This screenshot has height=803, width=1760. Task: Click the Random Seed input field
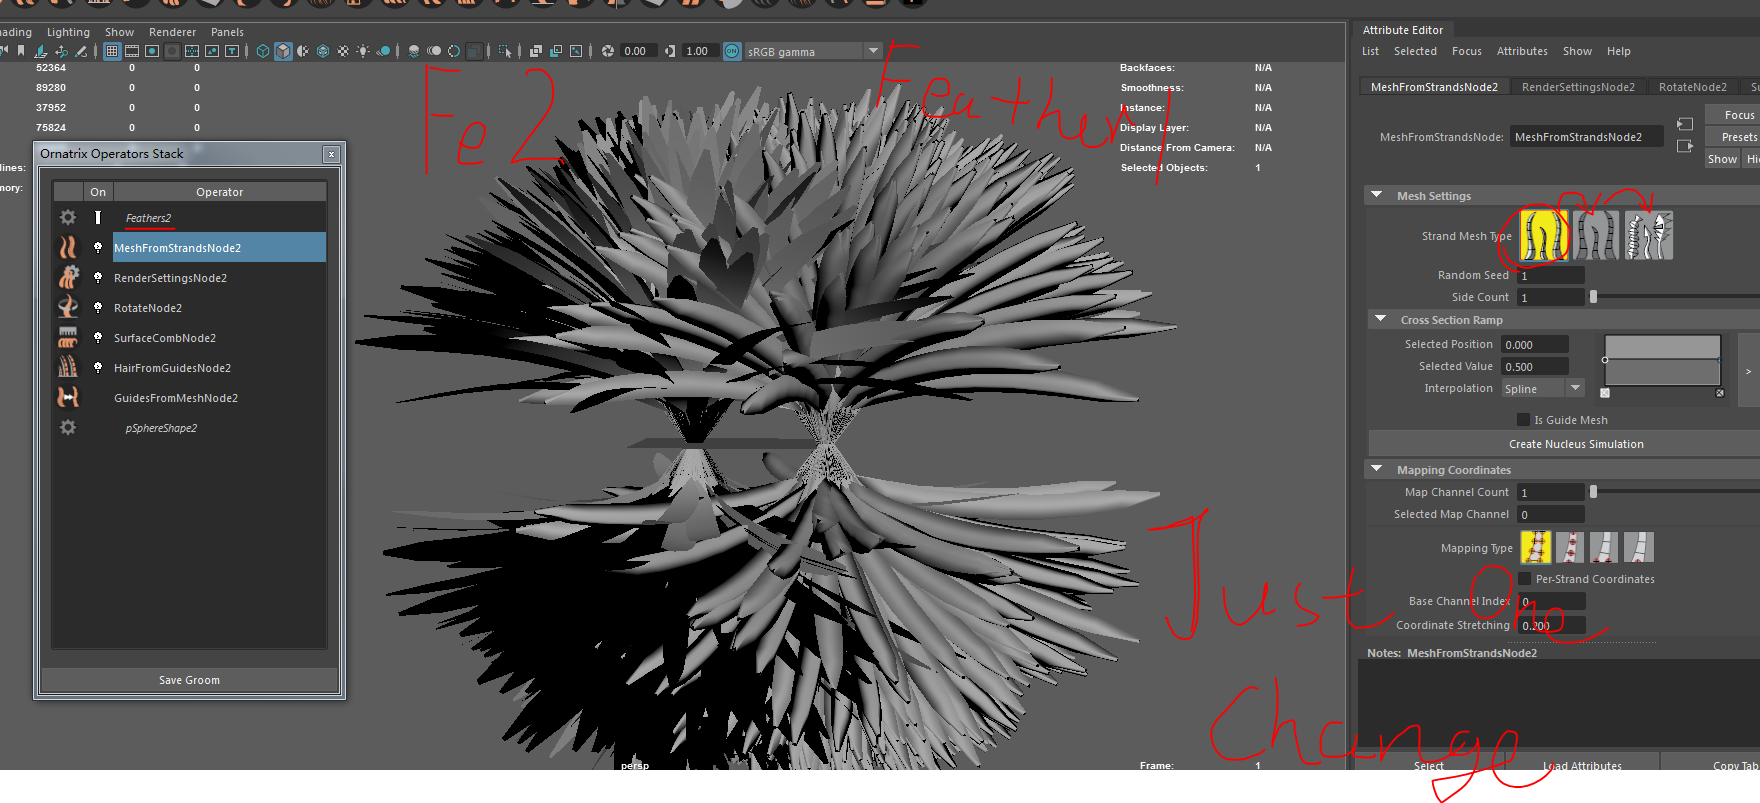tap(1550, 275)
